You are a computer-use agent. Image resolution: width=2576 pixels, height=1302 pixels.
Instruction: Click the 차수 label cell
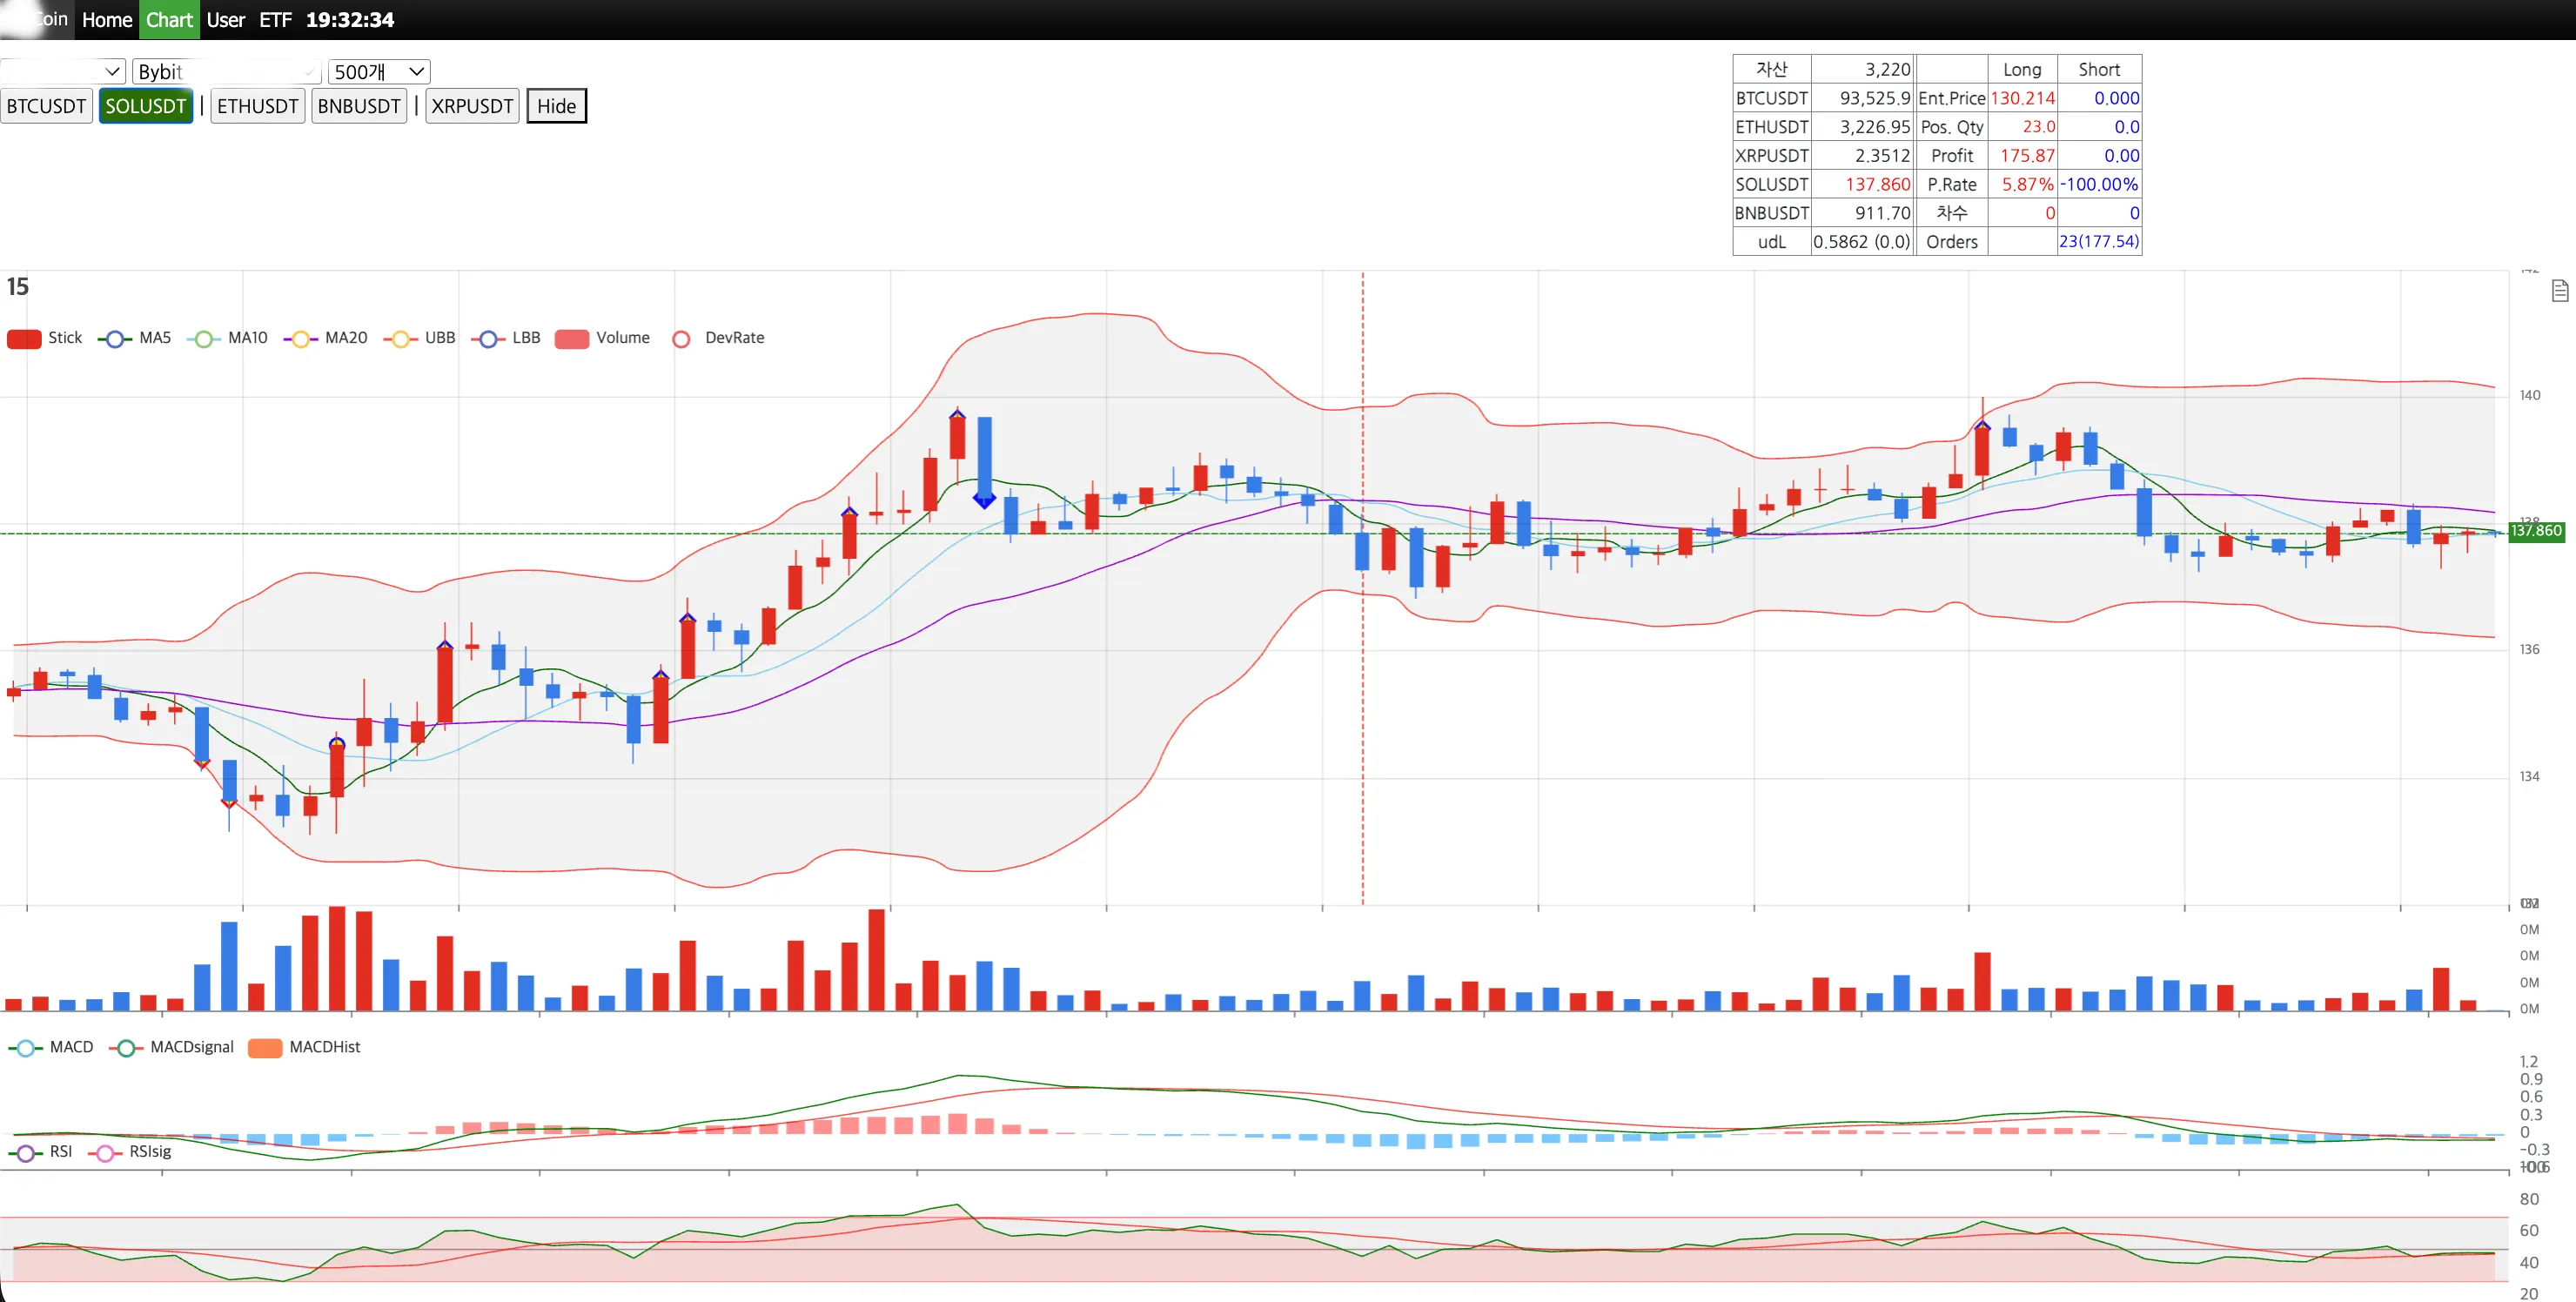click(1952, 213)
